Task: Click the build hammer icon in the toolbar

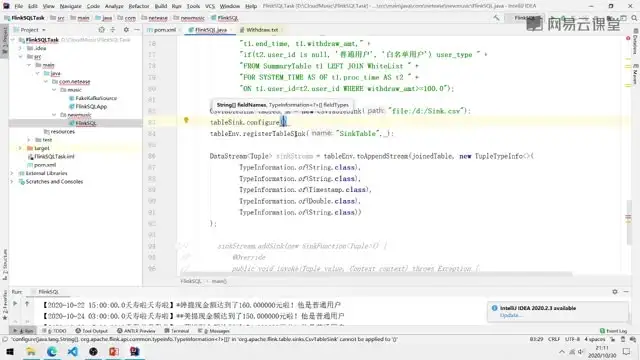Action: (x=496, y=18)
